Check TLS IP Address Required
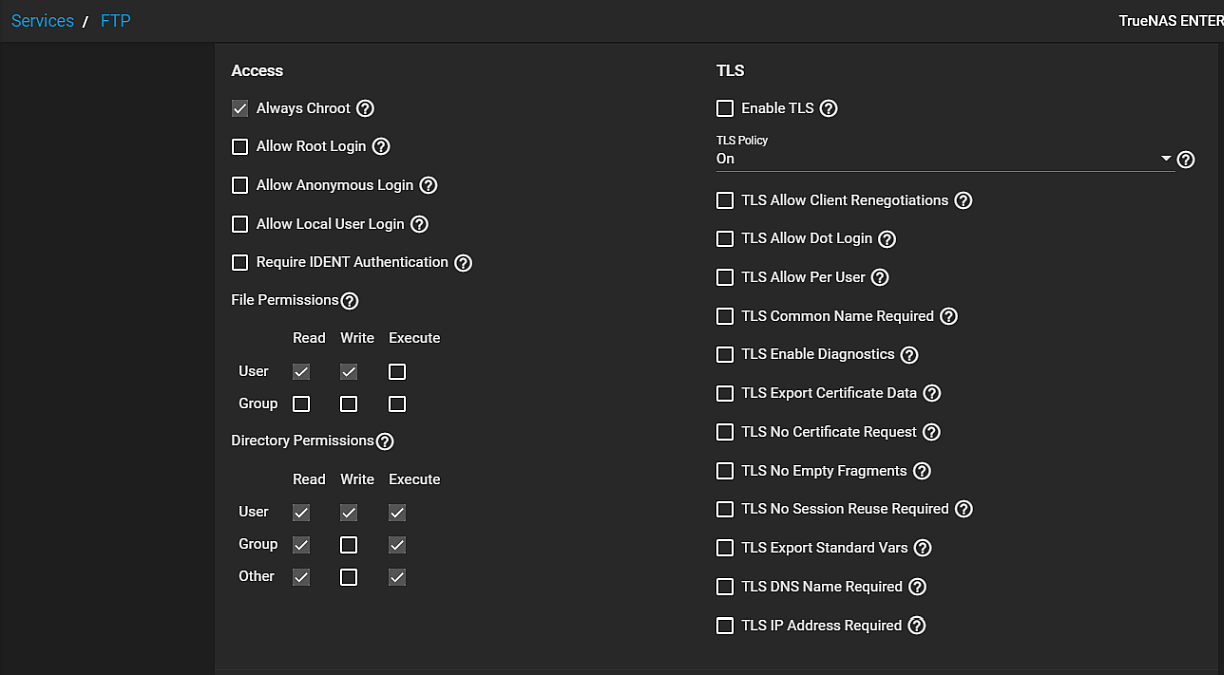 [x=725, y=626]
